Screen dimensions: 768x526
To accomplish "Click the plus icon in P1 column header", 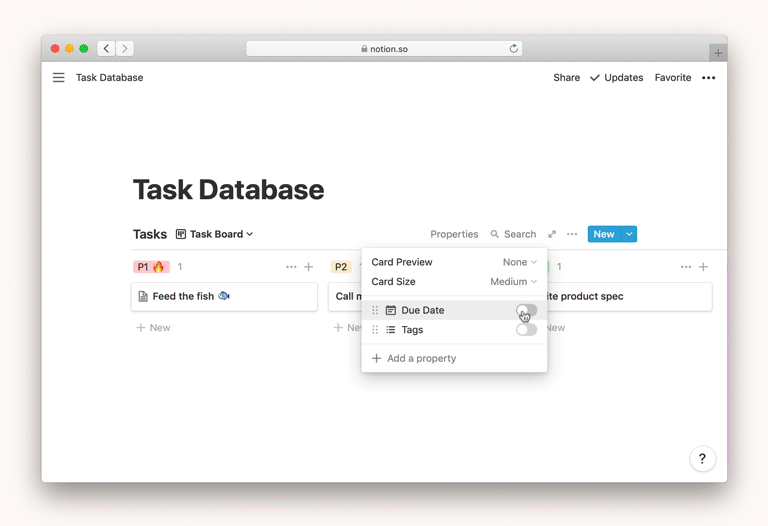I will 309,267.
